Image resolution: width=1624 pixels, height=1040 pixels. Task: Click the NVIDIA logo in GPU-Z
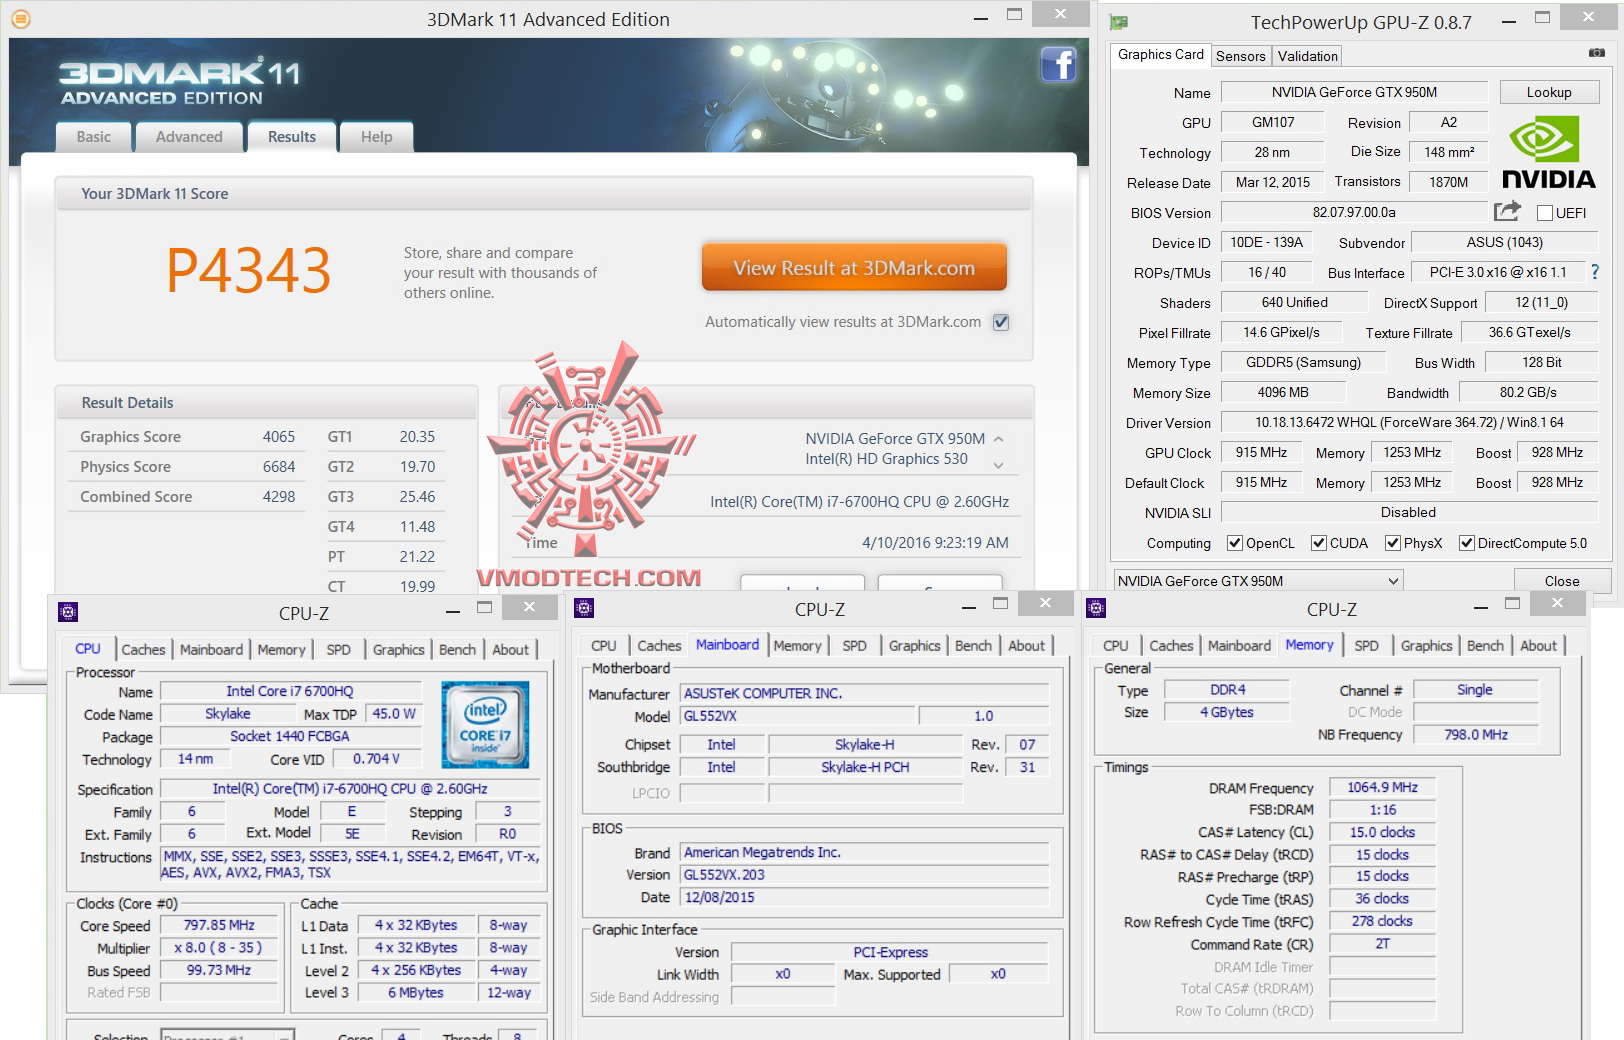1548,153
